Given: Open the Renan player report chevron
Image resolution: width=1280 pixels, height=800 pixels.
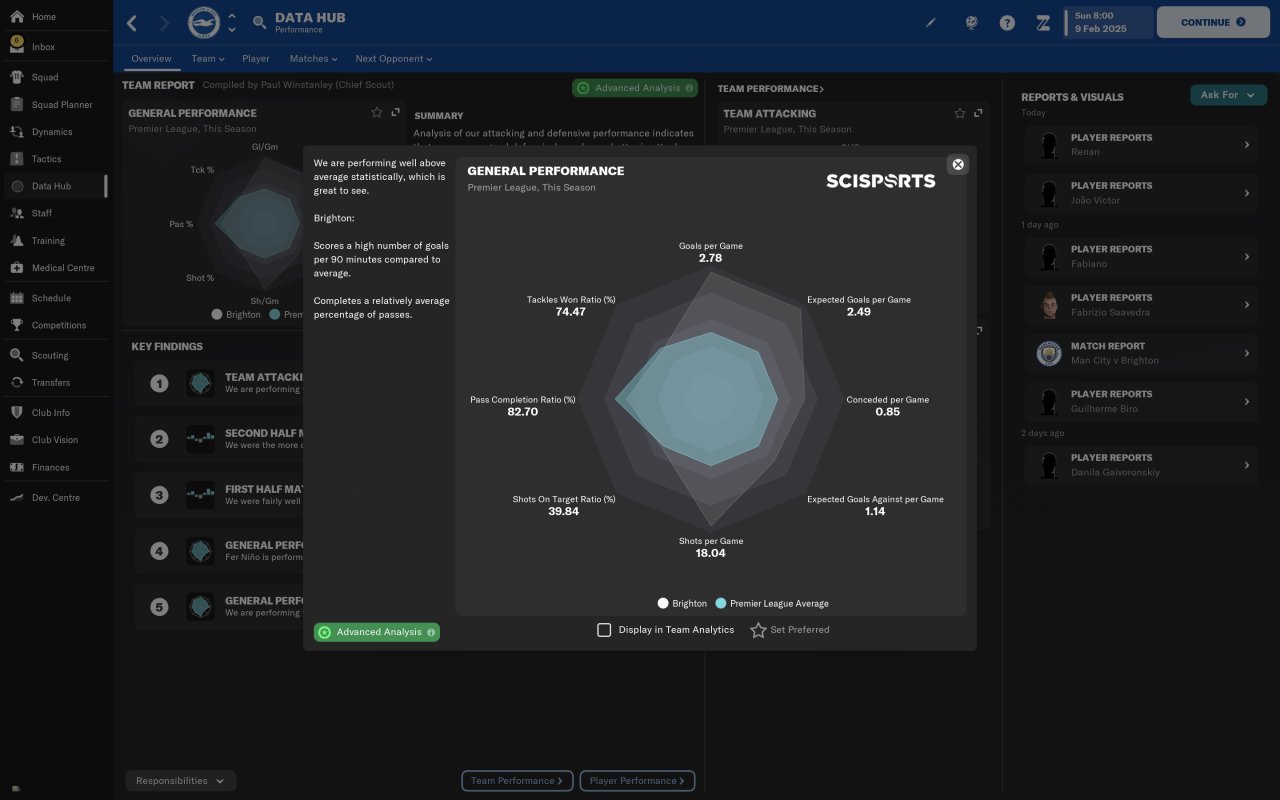Looking at the screenshot, I should coord(1247,145).
